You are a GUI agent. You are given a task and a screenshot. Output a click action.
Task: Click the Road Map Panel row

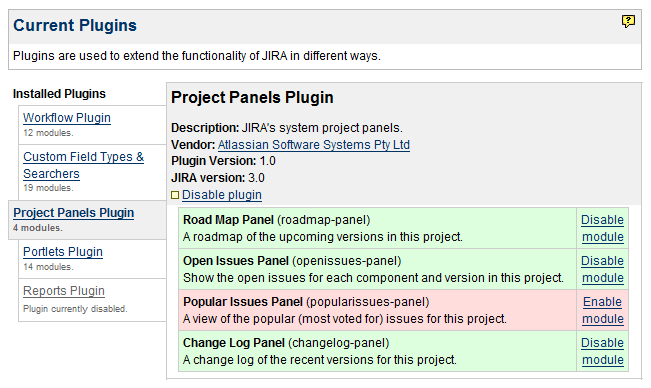(377, 228)
